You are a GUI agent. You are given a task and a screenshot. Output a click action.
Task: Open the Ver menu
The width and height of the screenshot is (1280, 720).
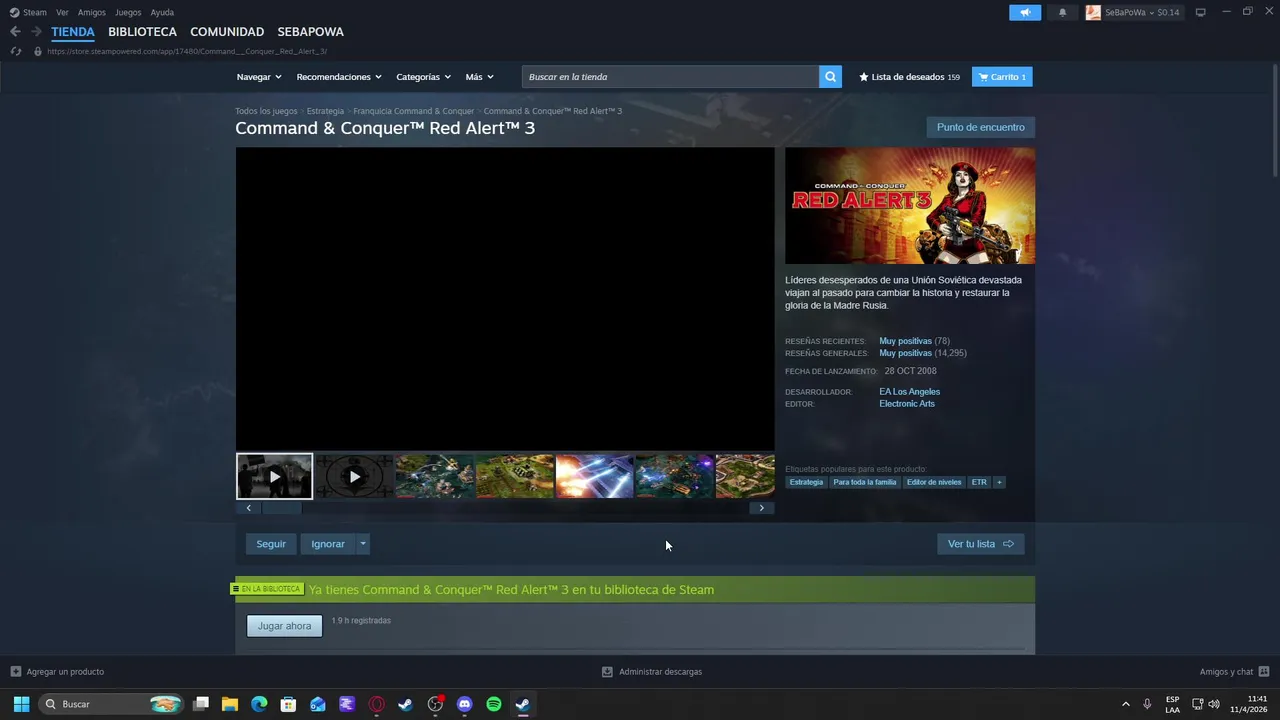(x=62, y=12)
